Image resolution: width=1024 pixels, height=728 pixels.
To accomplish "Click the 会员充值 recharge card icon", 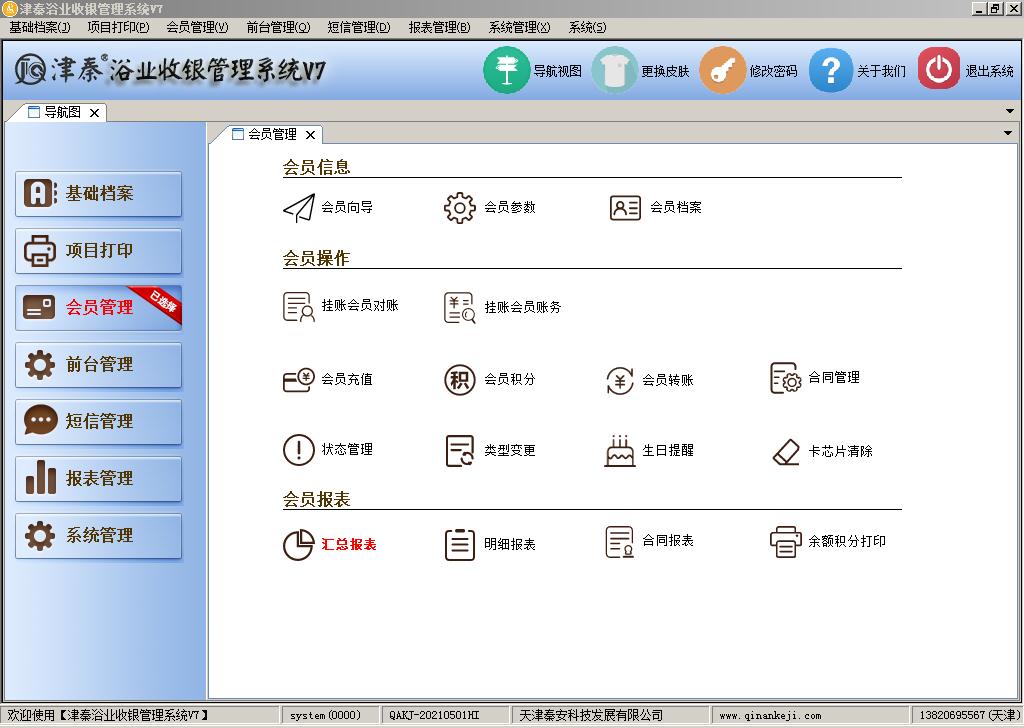I will click(x=298, y=380).
